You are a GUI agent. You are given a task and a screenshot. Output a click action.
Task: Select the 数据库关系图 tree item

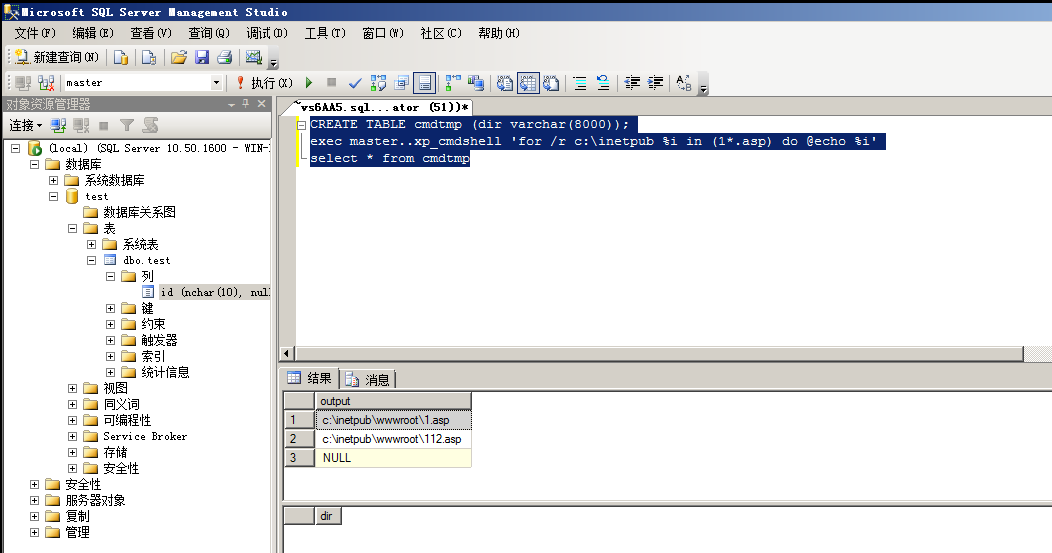click(140, 213)
